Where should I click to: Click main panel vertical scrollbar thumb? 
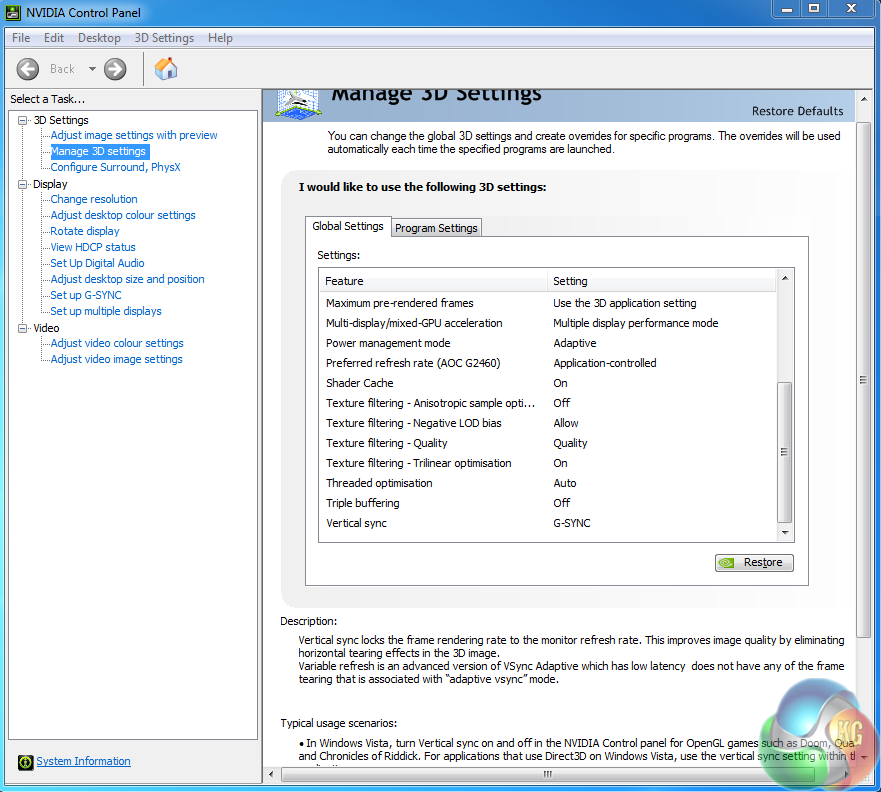tap(864, 380)
